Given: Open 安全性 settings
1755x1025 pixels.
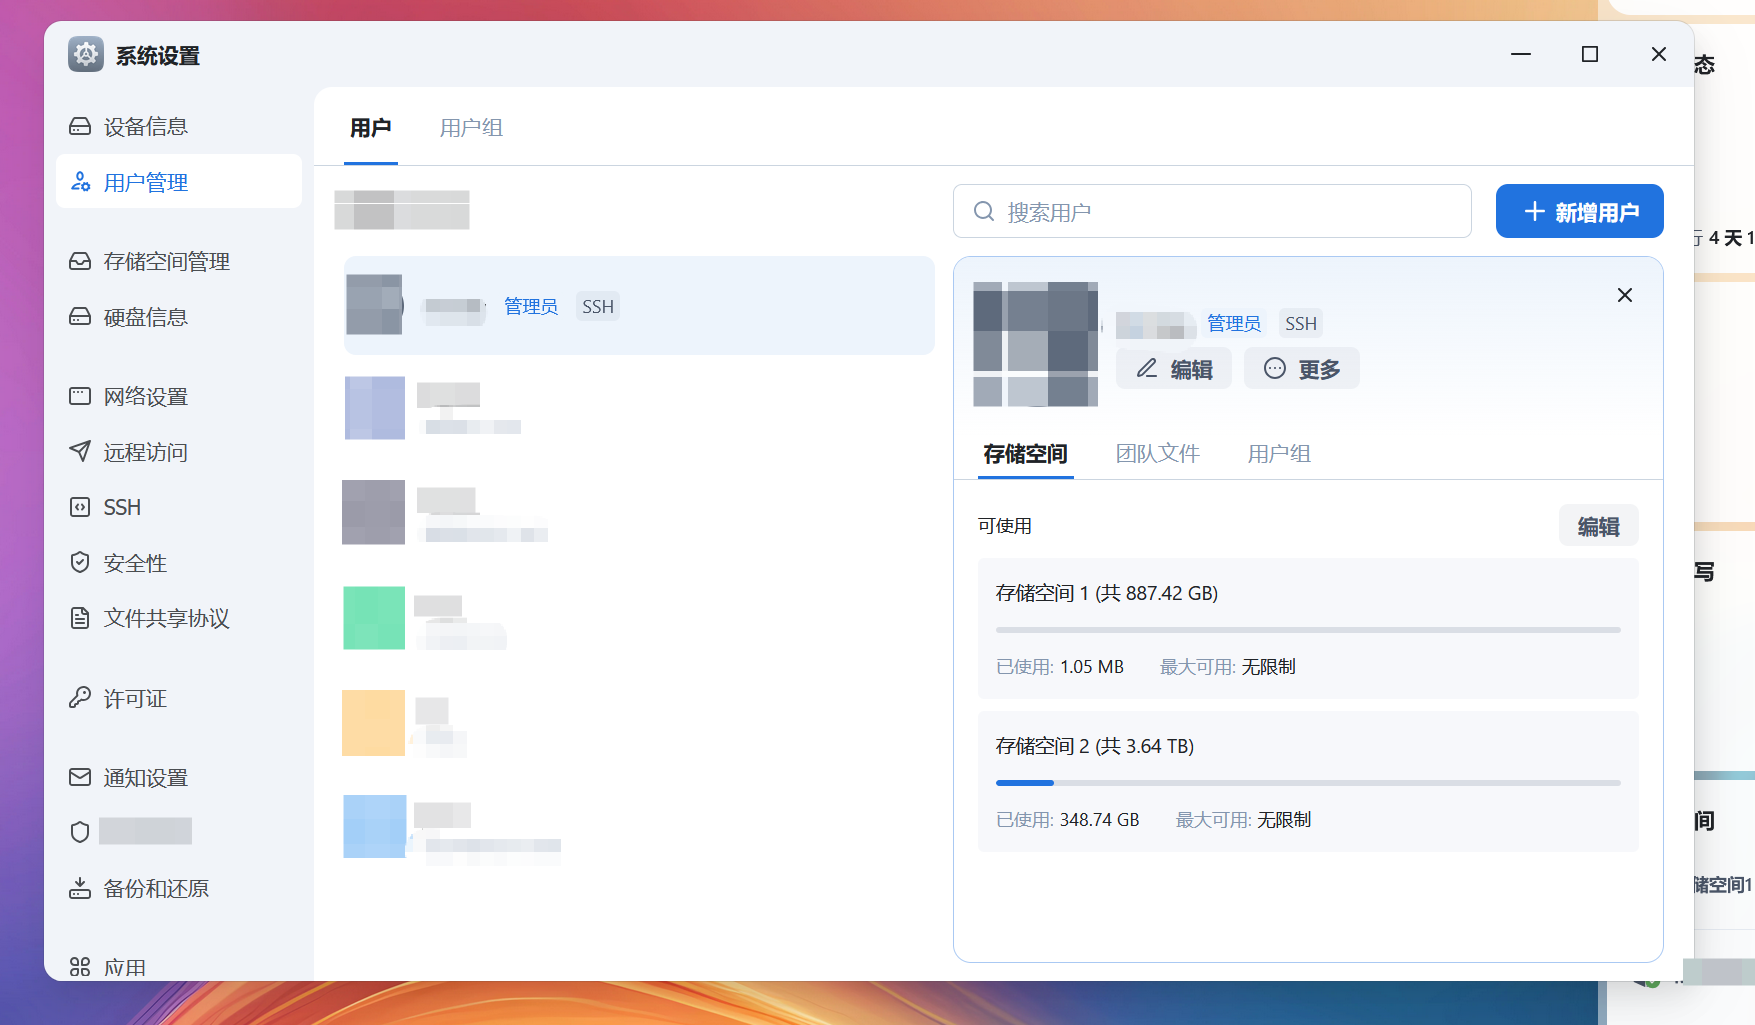Looking at the screenshot, I should point(136,562).
